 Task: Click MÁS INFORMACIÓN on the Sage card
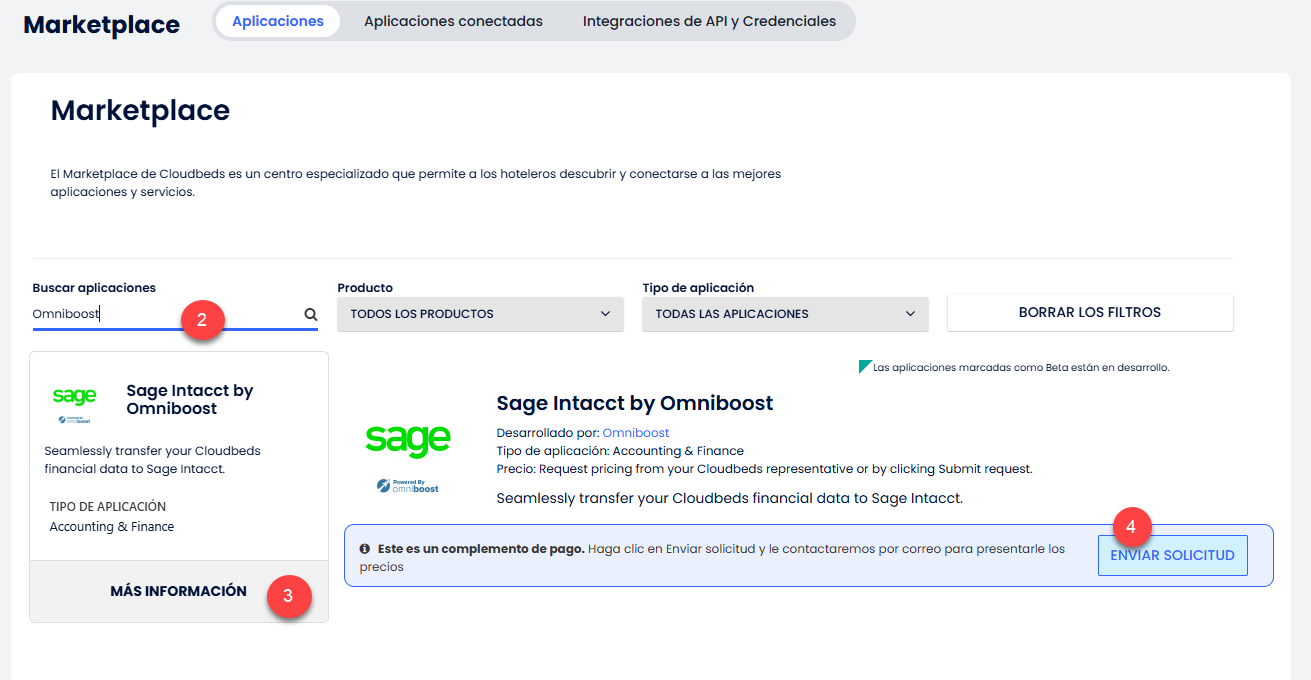[178, 591]
